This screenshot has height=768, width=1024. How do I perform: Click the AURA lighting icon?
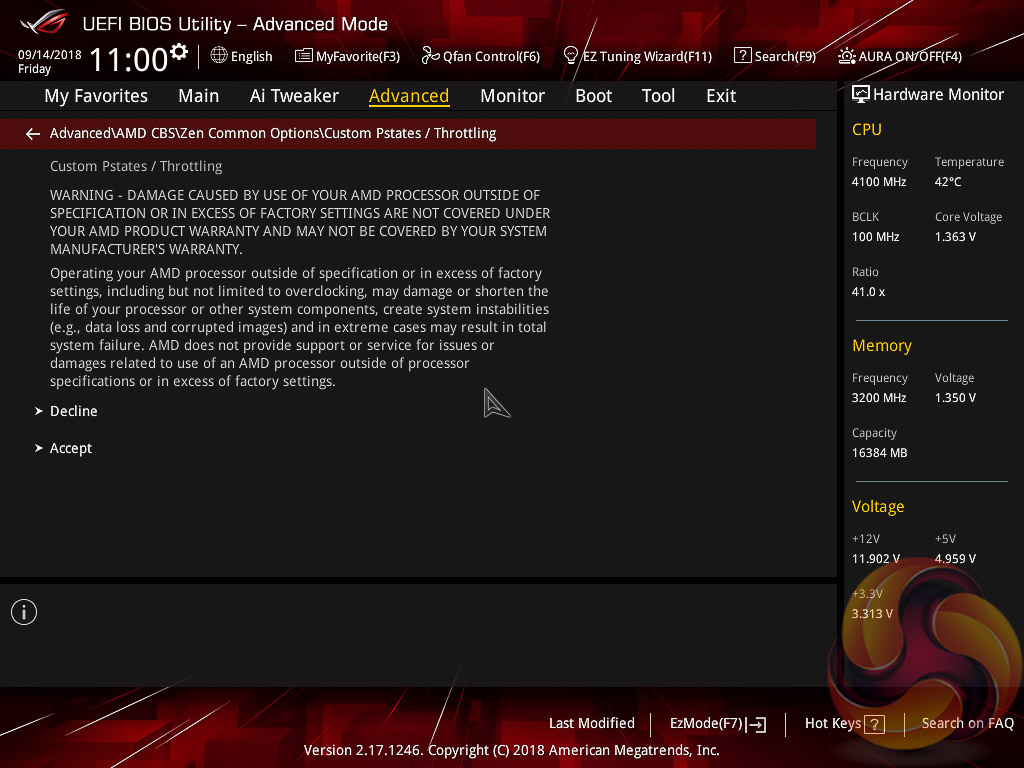click(847, 56)
